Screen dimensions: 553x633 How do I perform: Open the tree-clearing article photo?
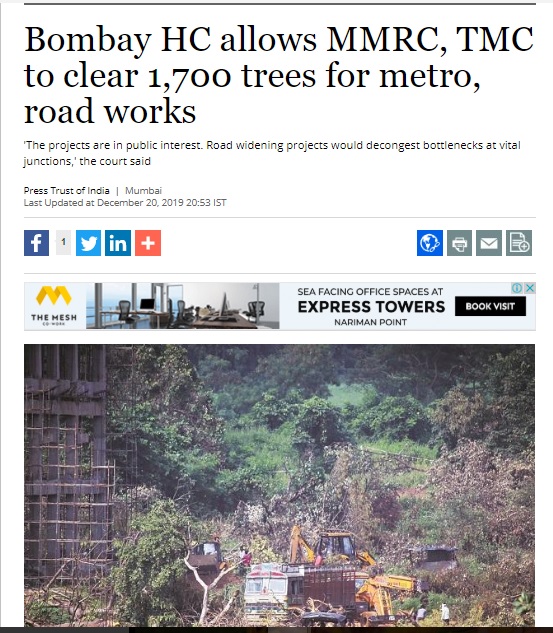coord(279,485)
